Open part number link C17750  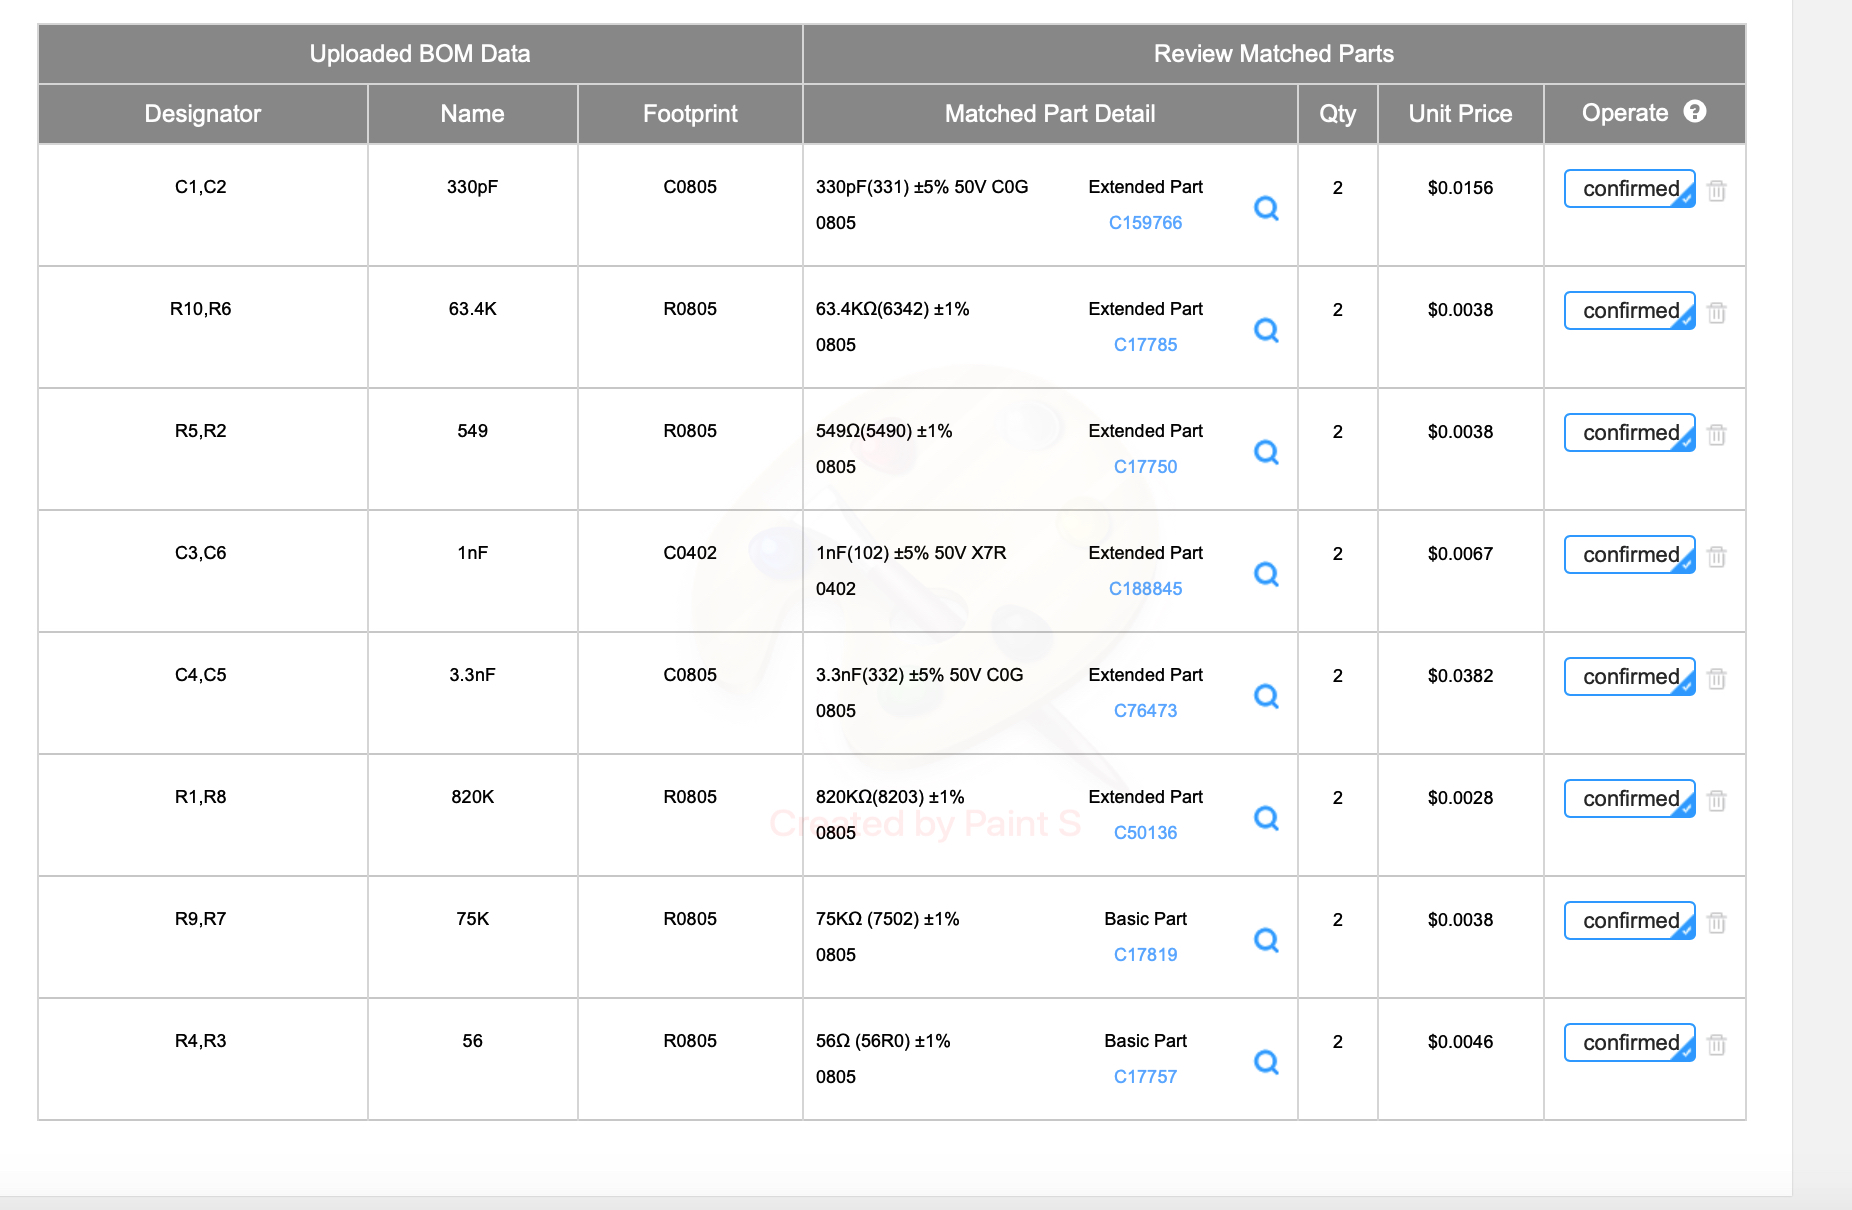1145,467
